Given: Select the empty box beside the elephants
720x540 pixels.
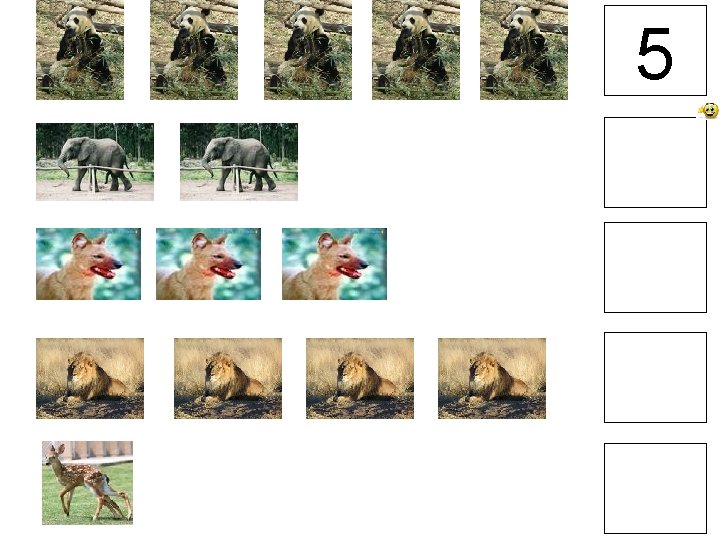Looking at the screenshot, I should 655,163.
